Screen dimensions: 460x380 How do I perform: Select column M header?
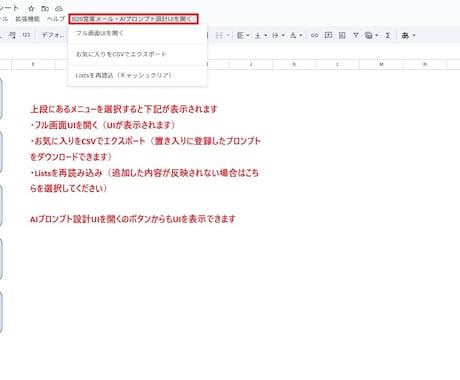381,64
